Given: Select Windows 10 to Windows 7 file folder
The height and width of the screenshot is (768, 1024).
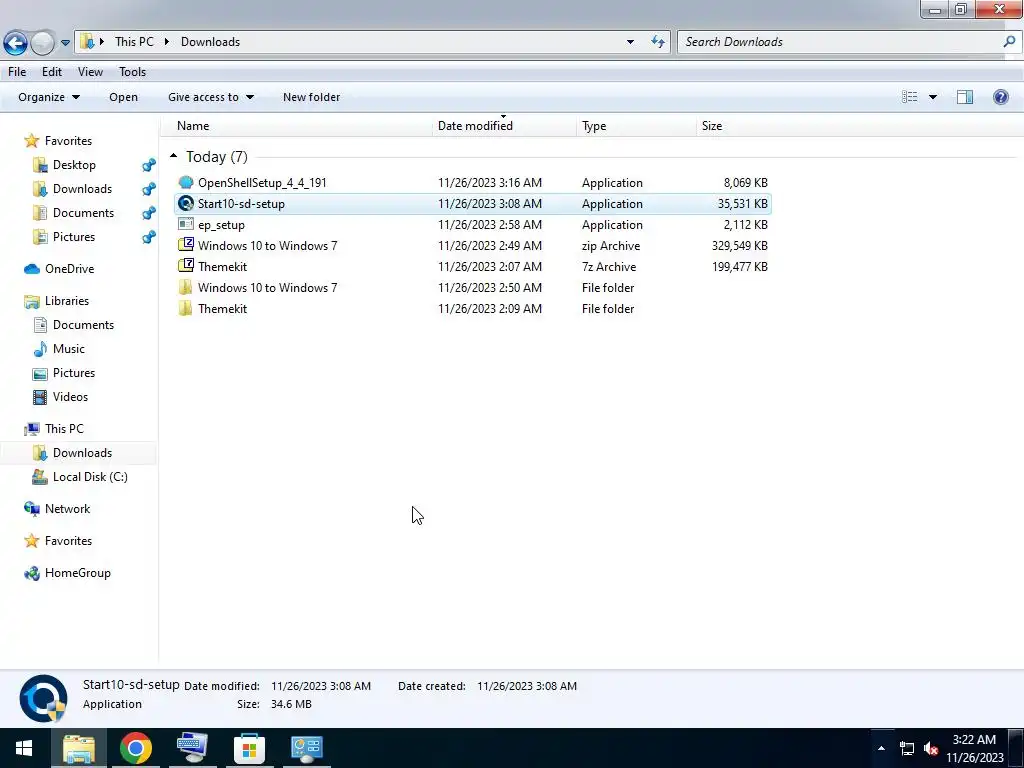Looking at the screenshot, I should tap(268, 287).
